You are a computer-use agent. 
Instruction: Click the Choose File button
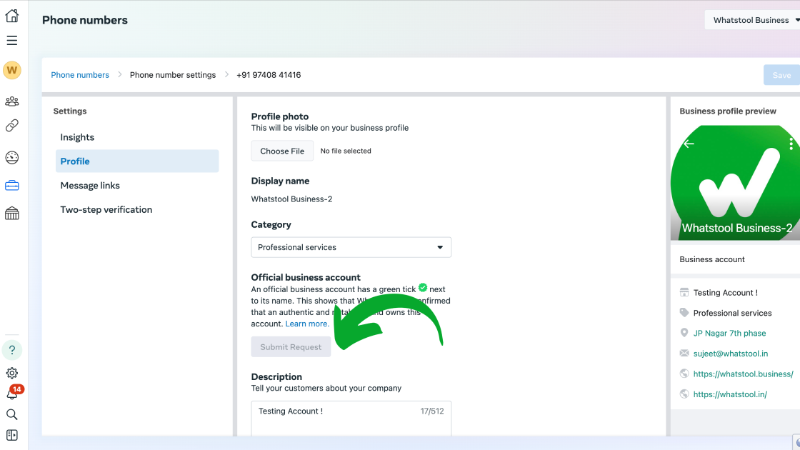pyautogui.click(x=282, y=151)
